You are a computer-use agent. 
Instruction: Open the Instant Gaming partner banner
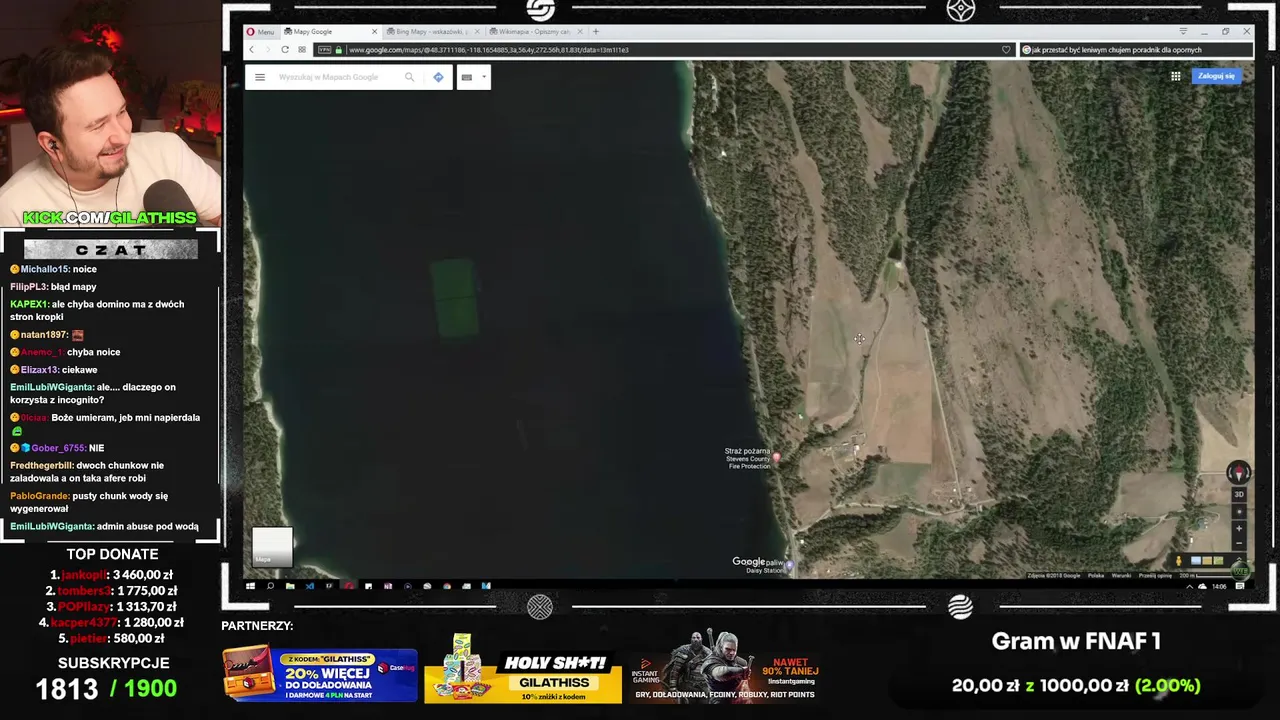click(727, 667)
